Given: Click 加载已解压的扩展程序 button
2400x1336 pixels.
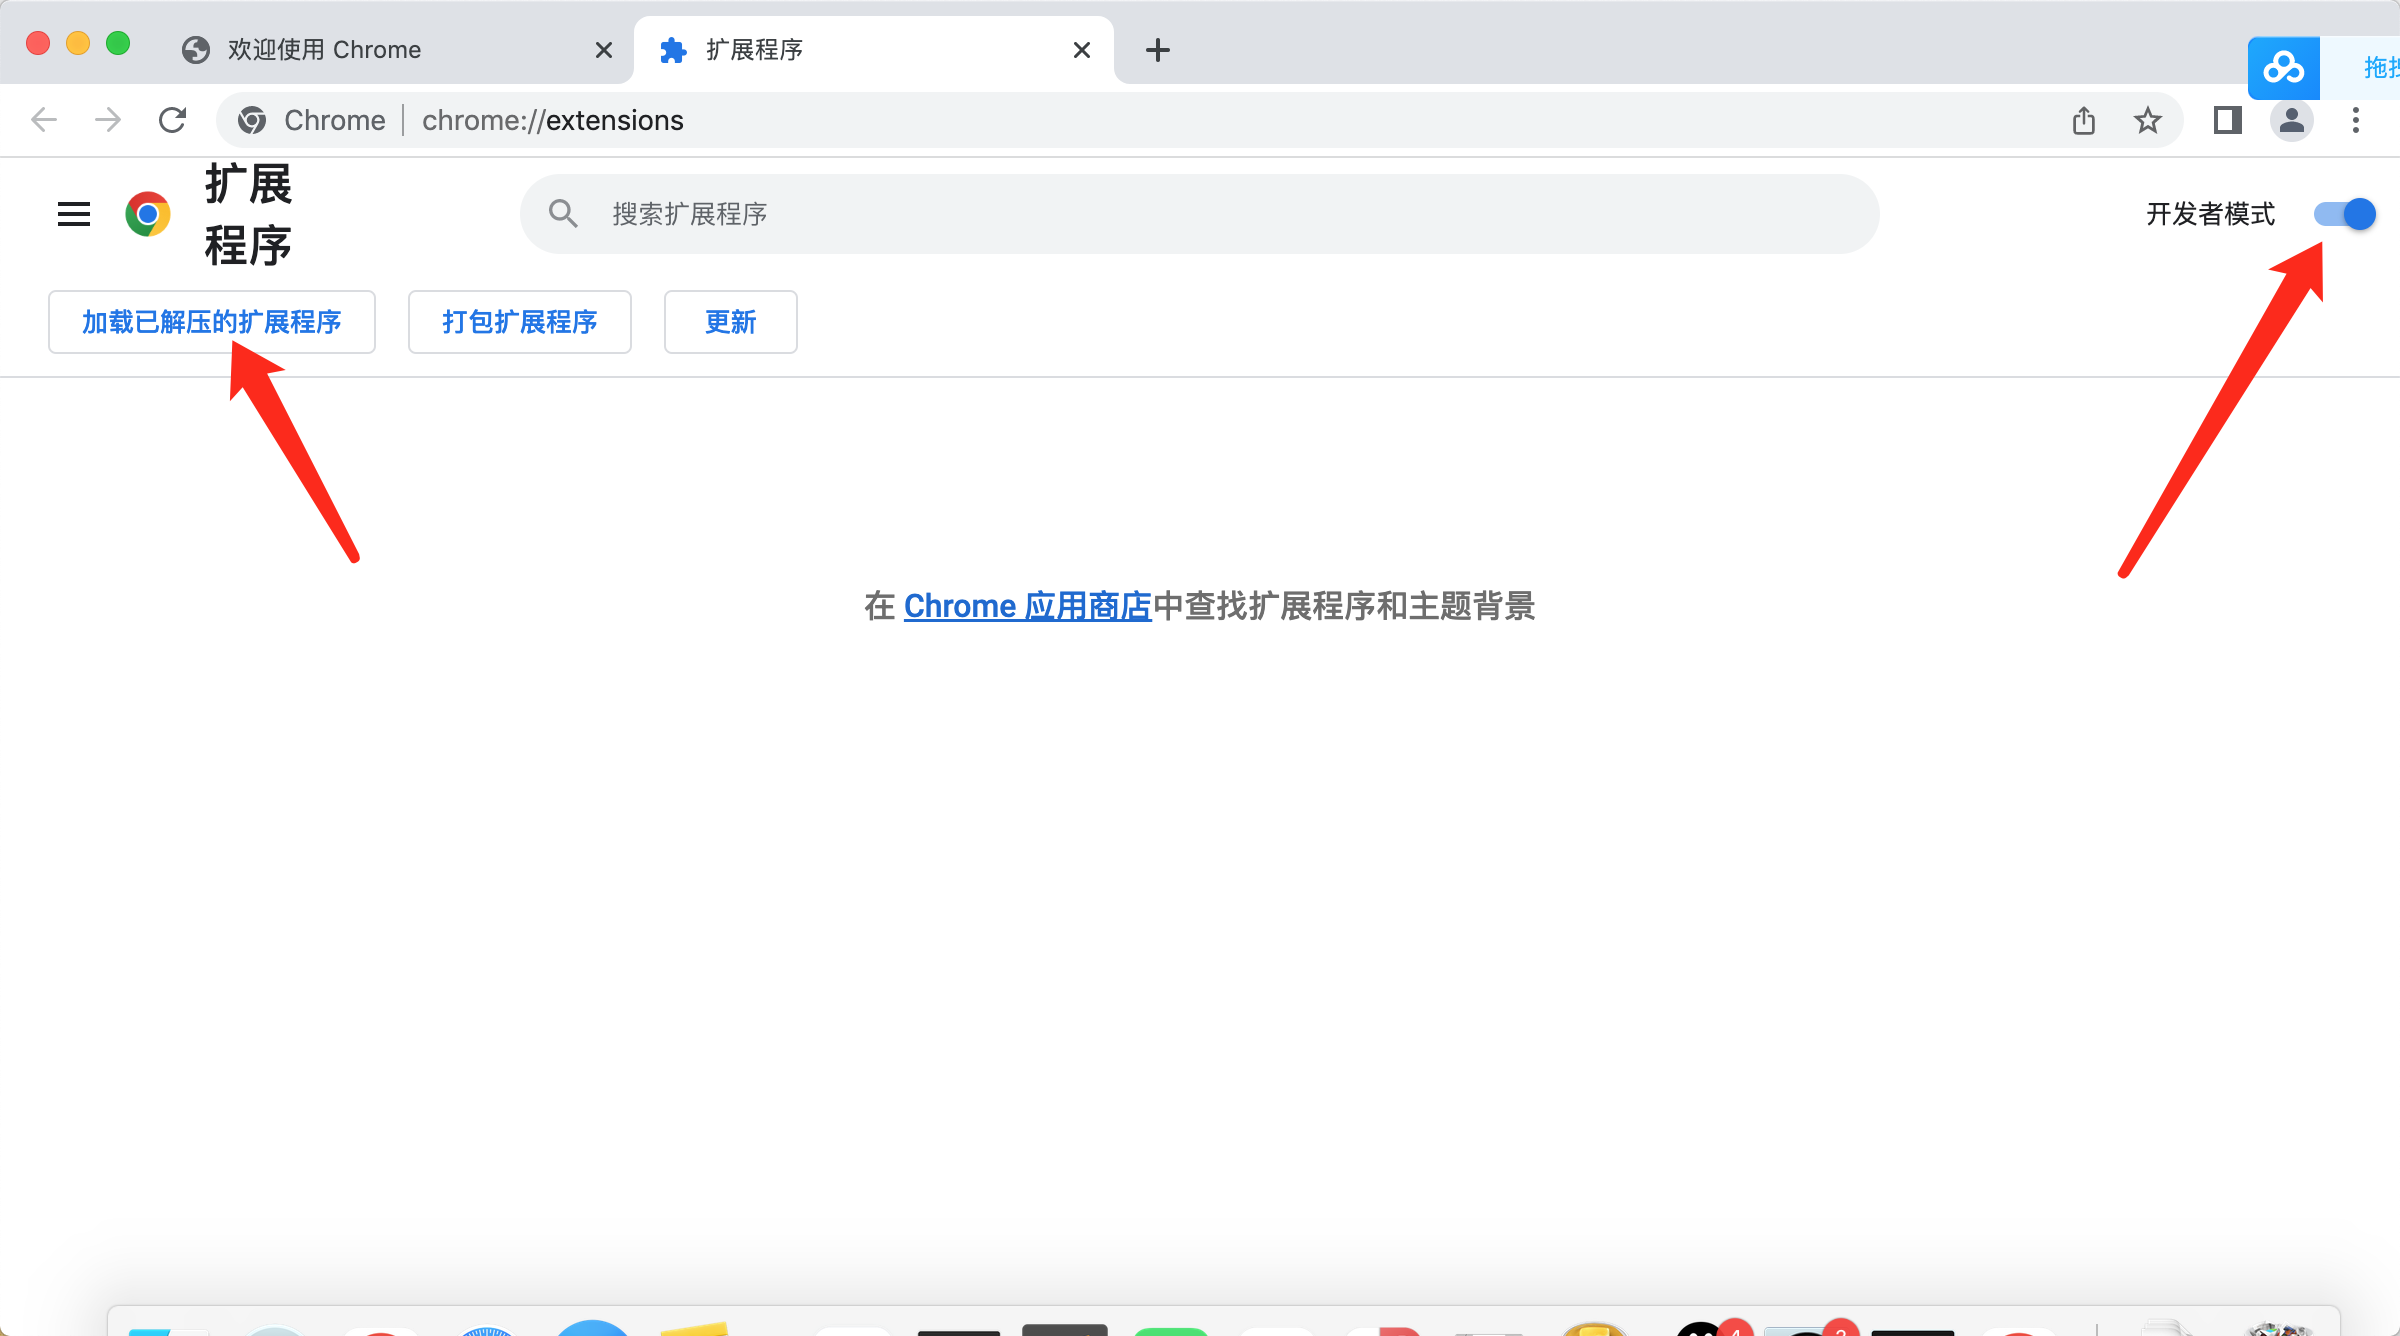Looking at the screenshot, I should (212, 322).
